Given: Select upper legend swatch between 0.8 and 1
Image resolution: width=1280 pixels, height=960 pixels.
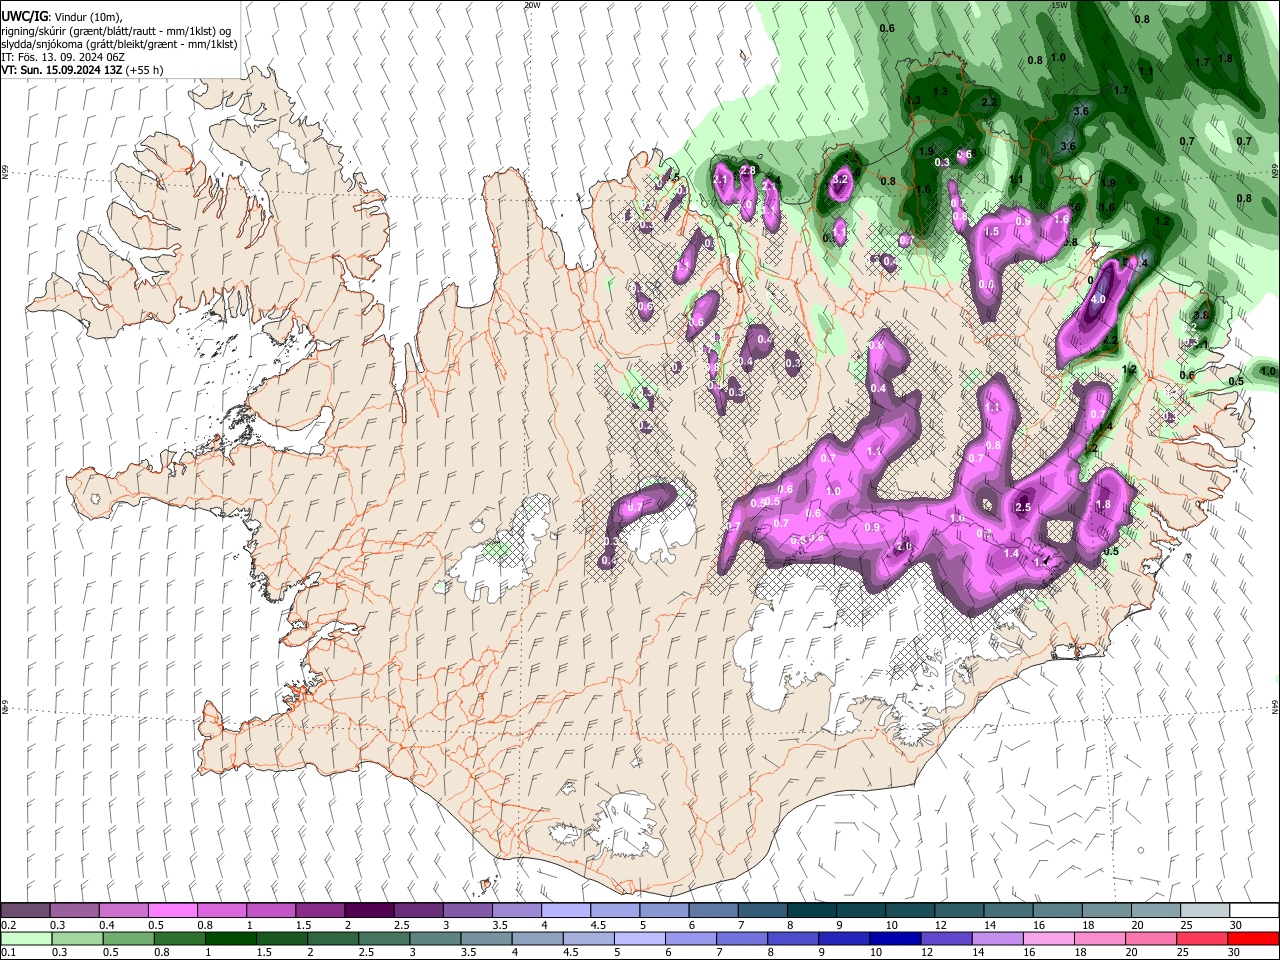Looking at the screenshot, I should [221, 910].
